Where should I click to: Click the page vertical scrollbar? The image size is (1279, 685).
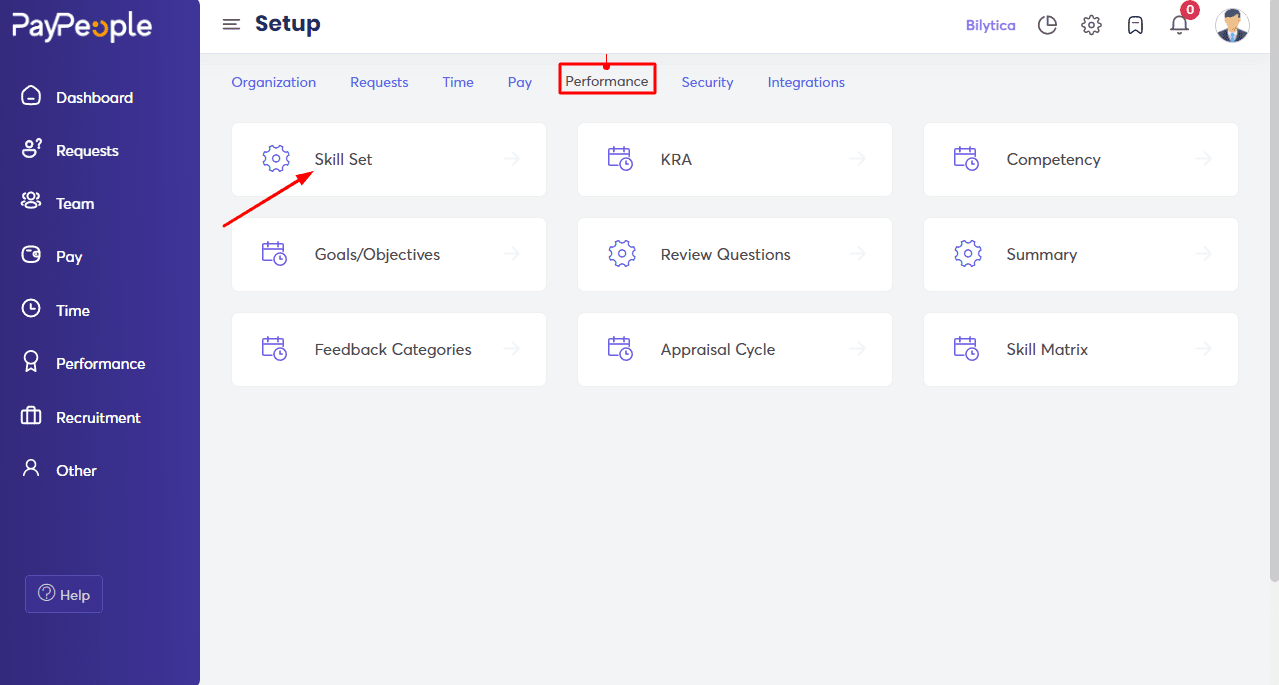[x=1274, y=290]
